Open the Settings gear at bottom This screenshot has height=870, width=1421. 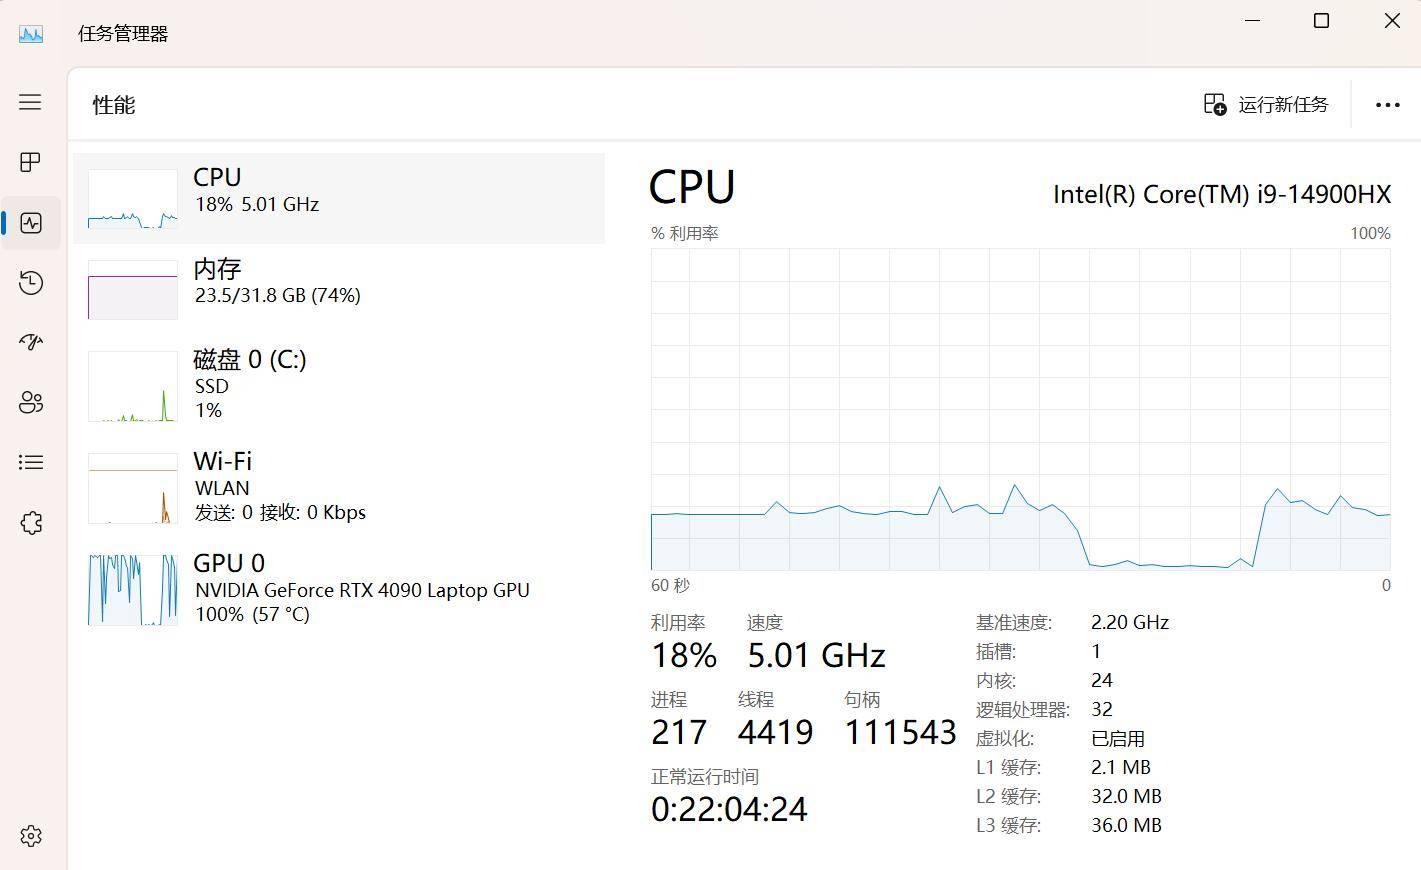[x=31, y=836]
